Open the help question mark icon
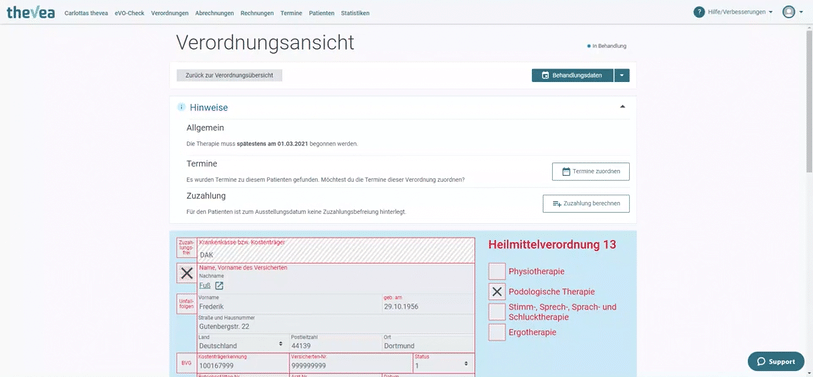 coord(699,12)
